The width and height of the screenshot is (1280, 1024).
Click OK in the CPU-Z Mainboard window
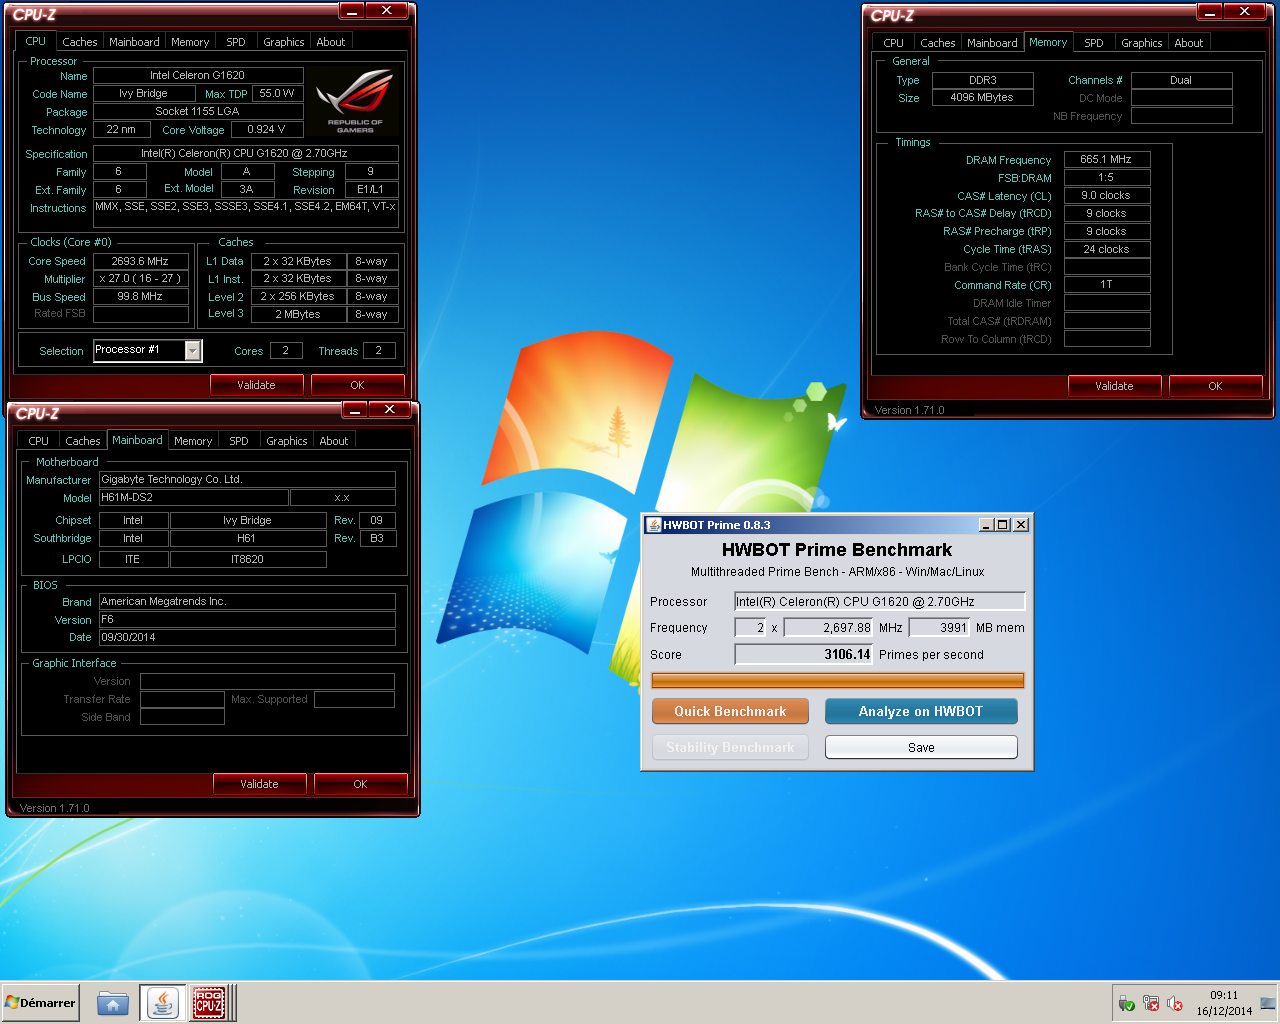pos(361,784)
